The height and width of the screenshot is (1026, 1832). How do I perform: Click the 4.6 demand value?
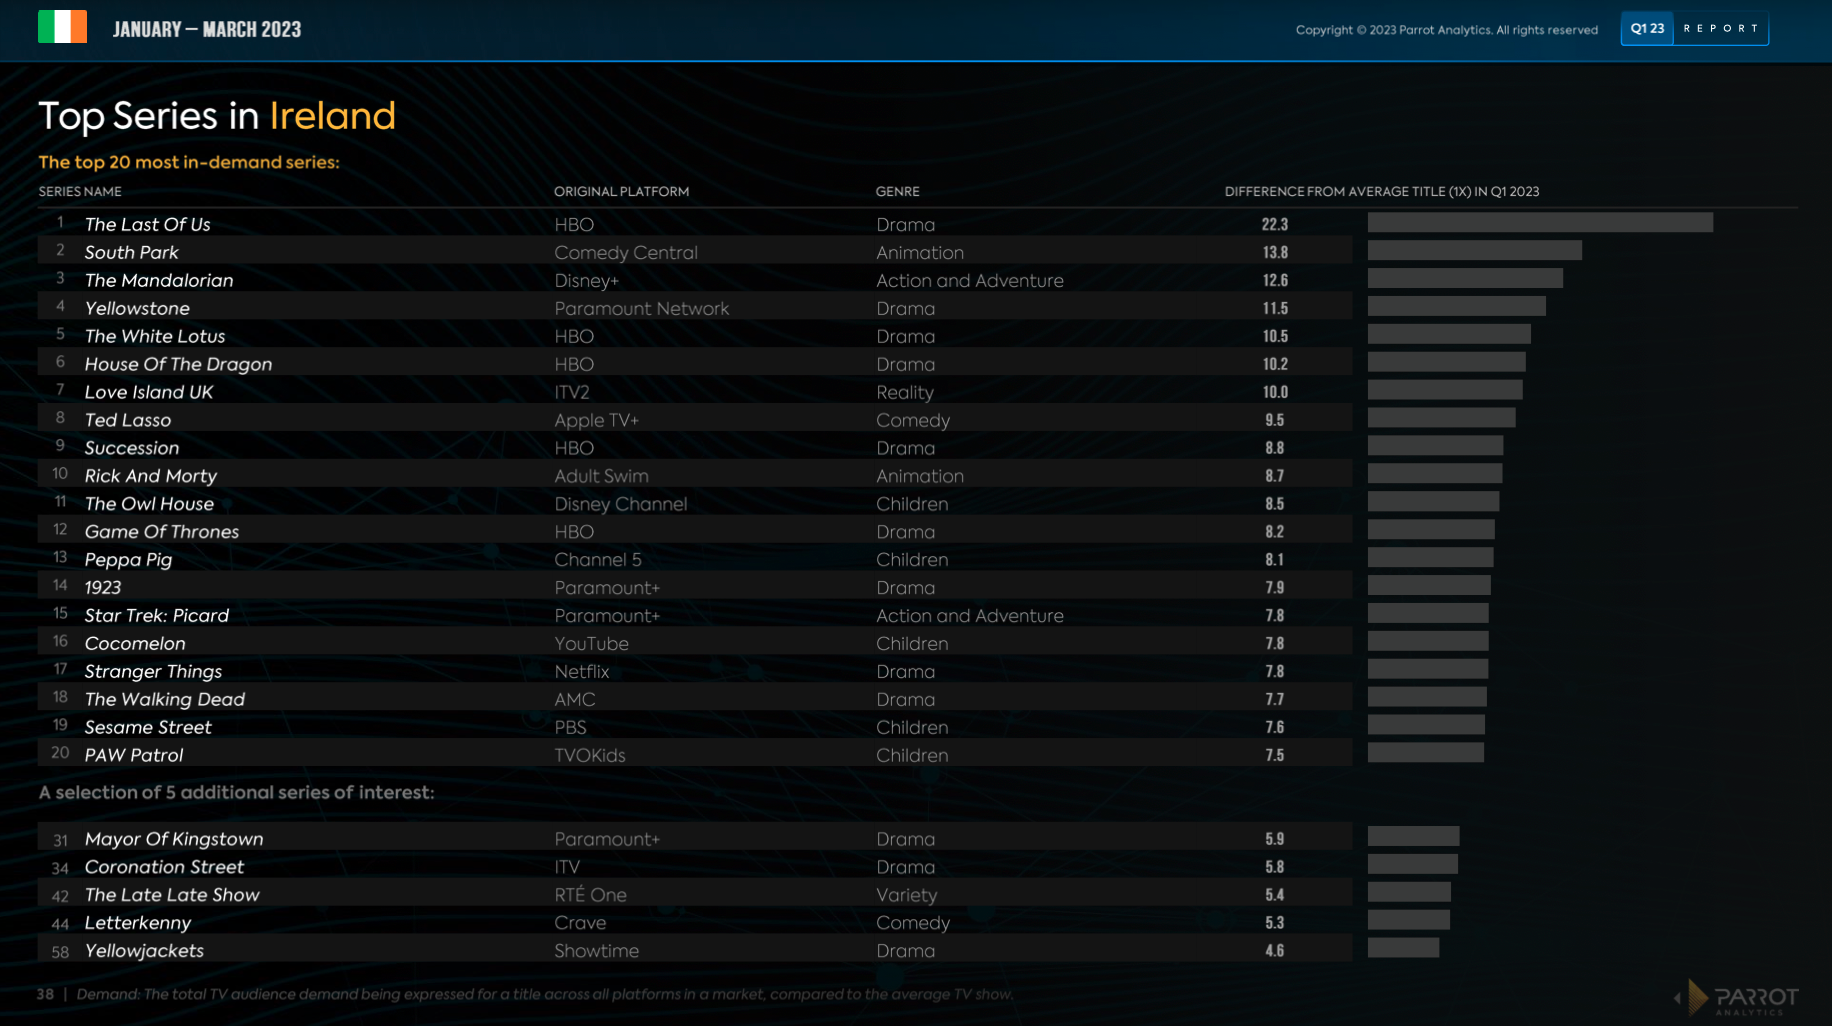tap(1274, 951)
